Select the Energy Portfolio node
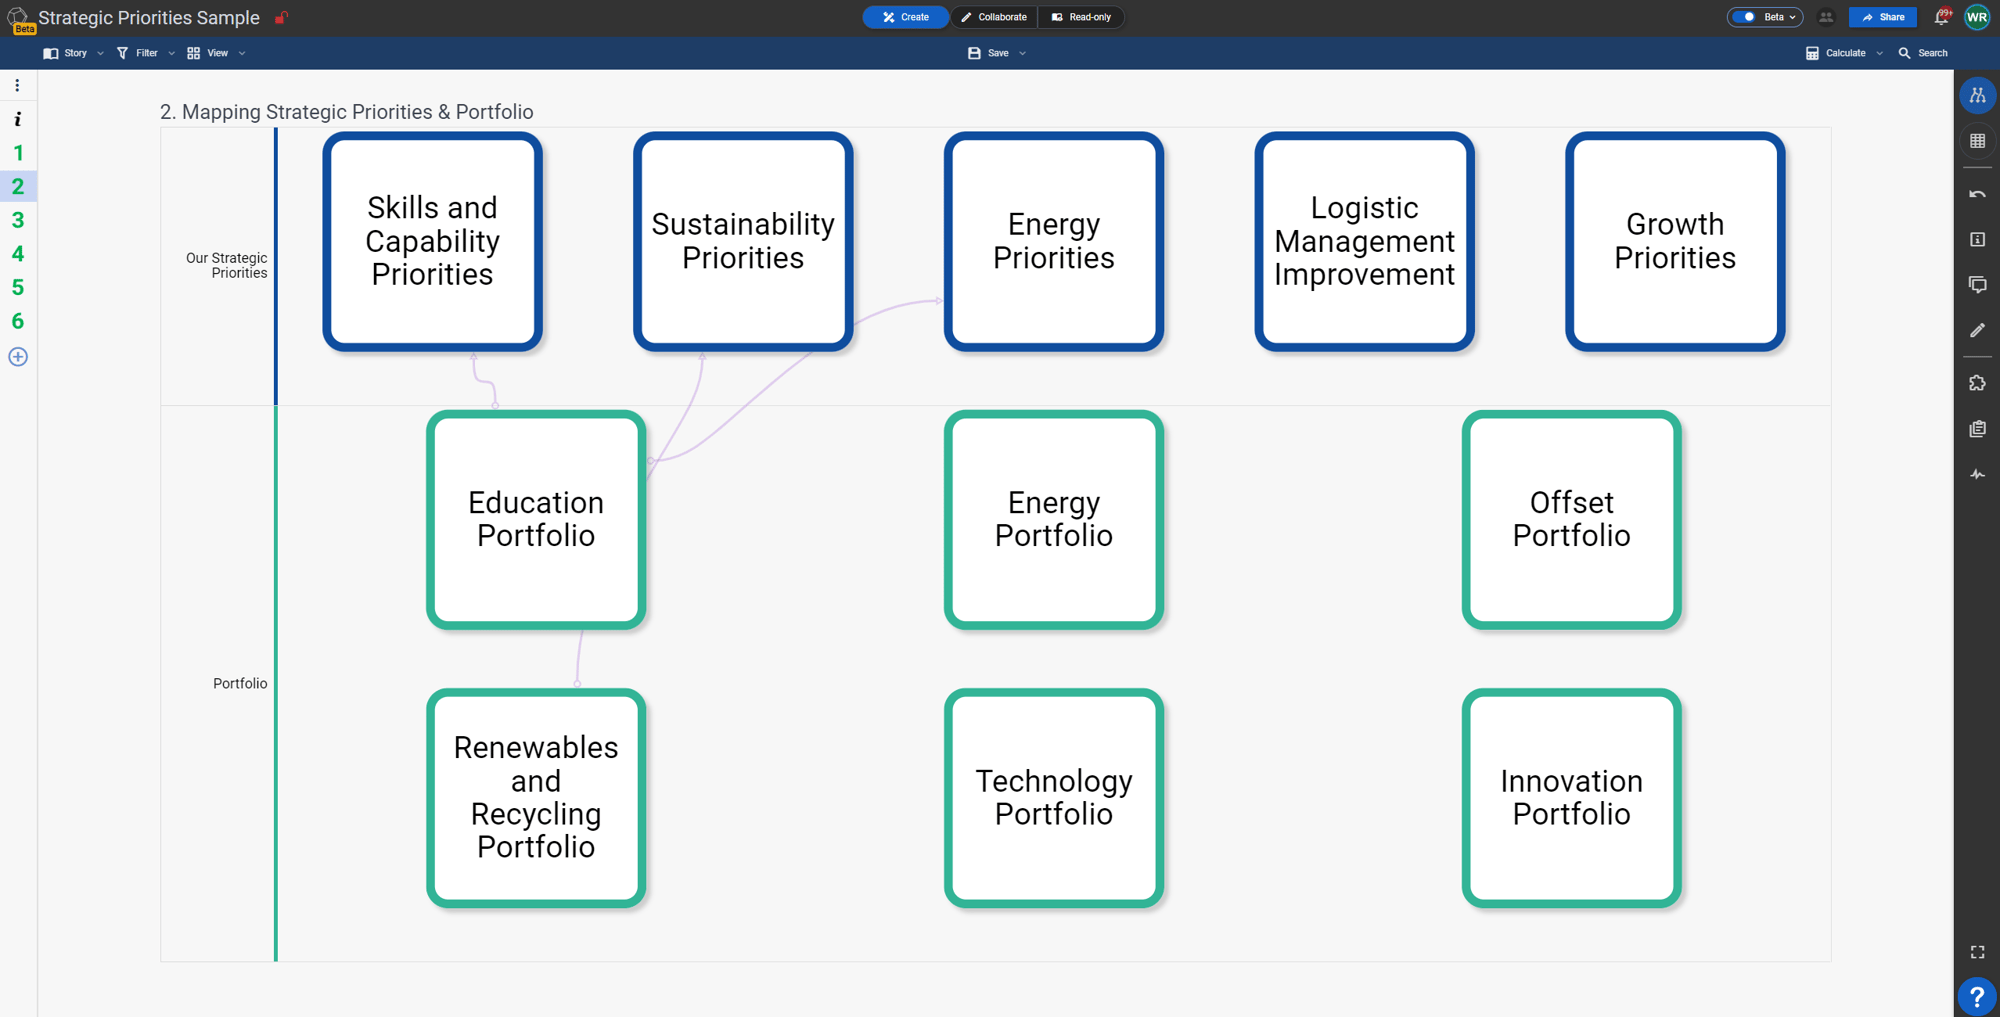The width and height of the screenshot is (2000, 1017). [1053, 519]
